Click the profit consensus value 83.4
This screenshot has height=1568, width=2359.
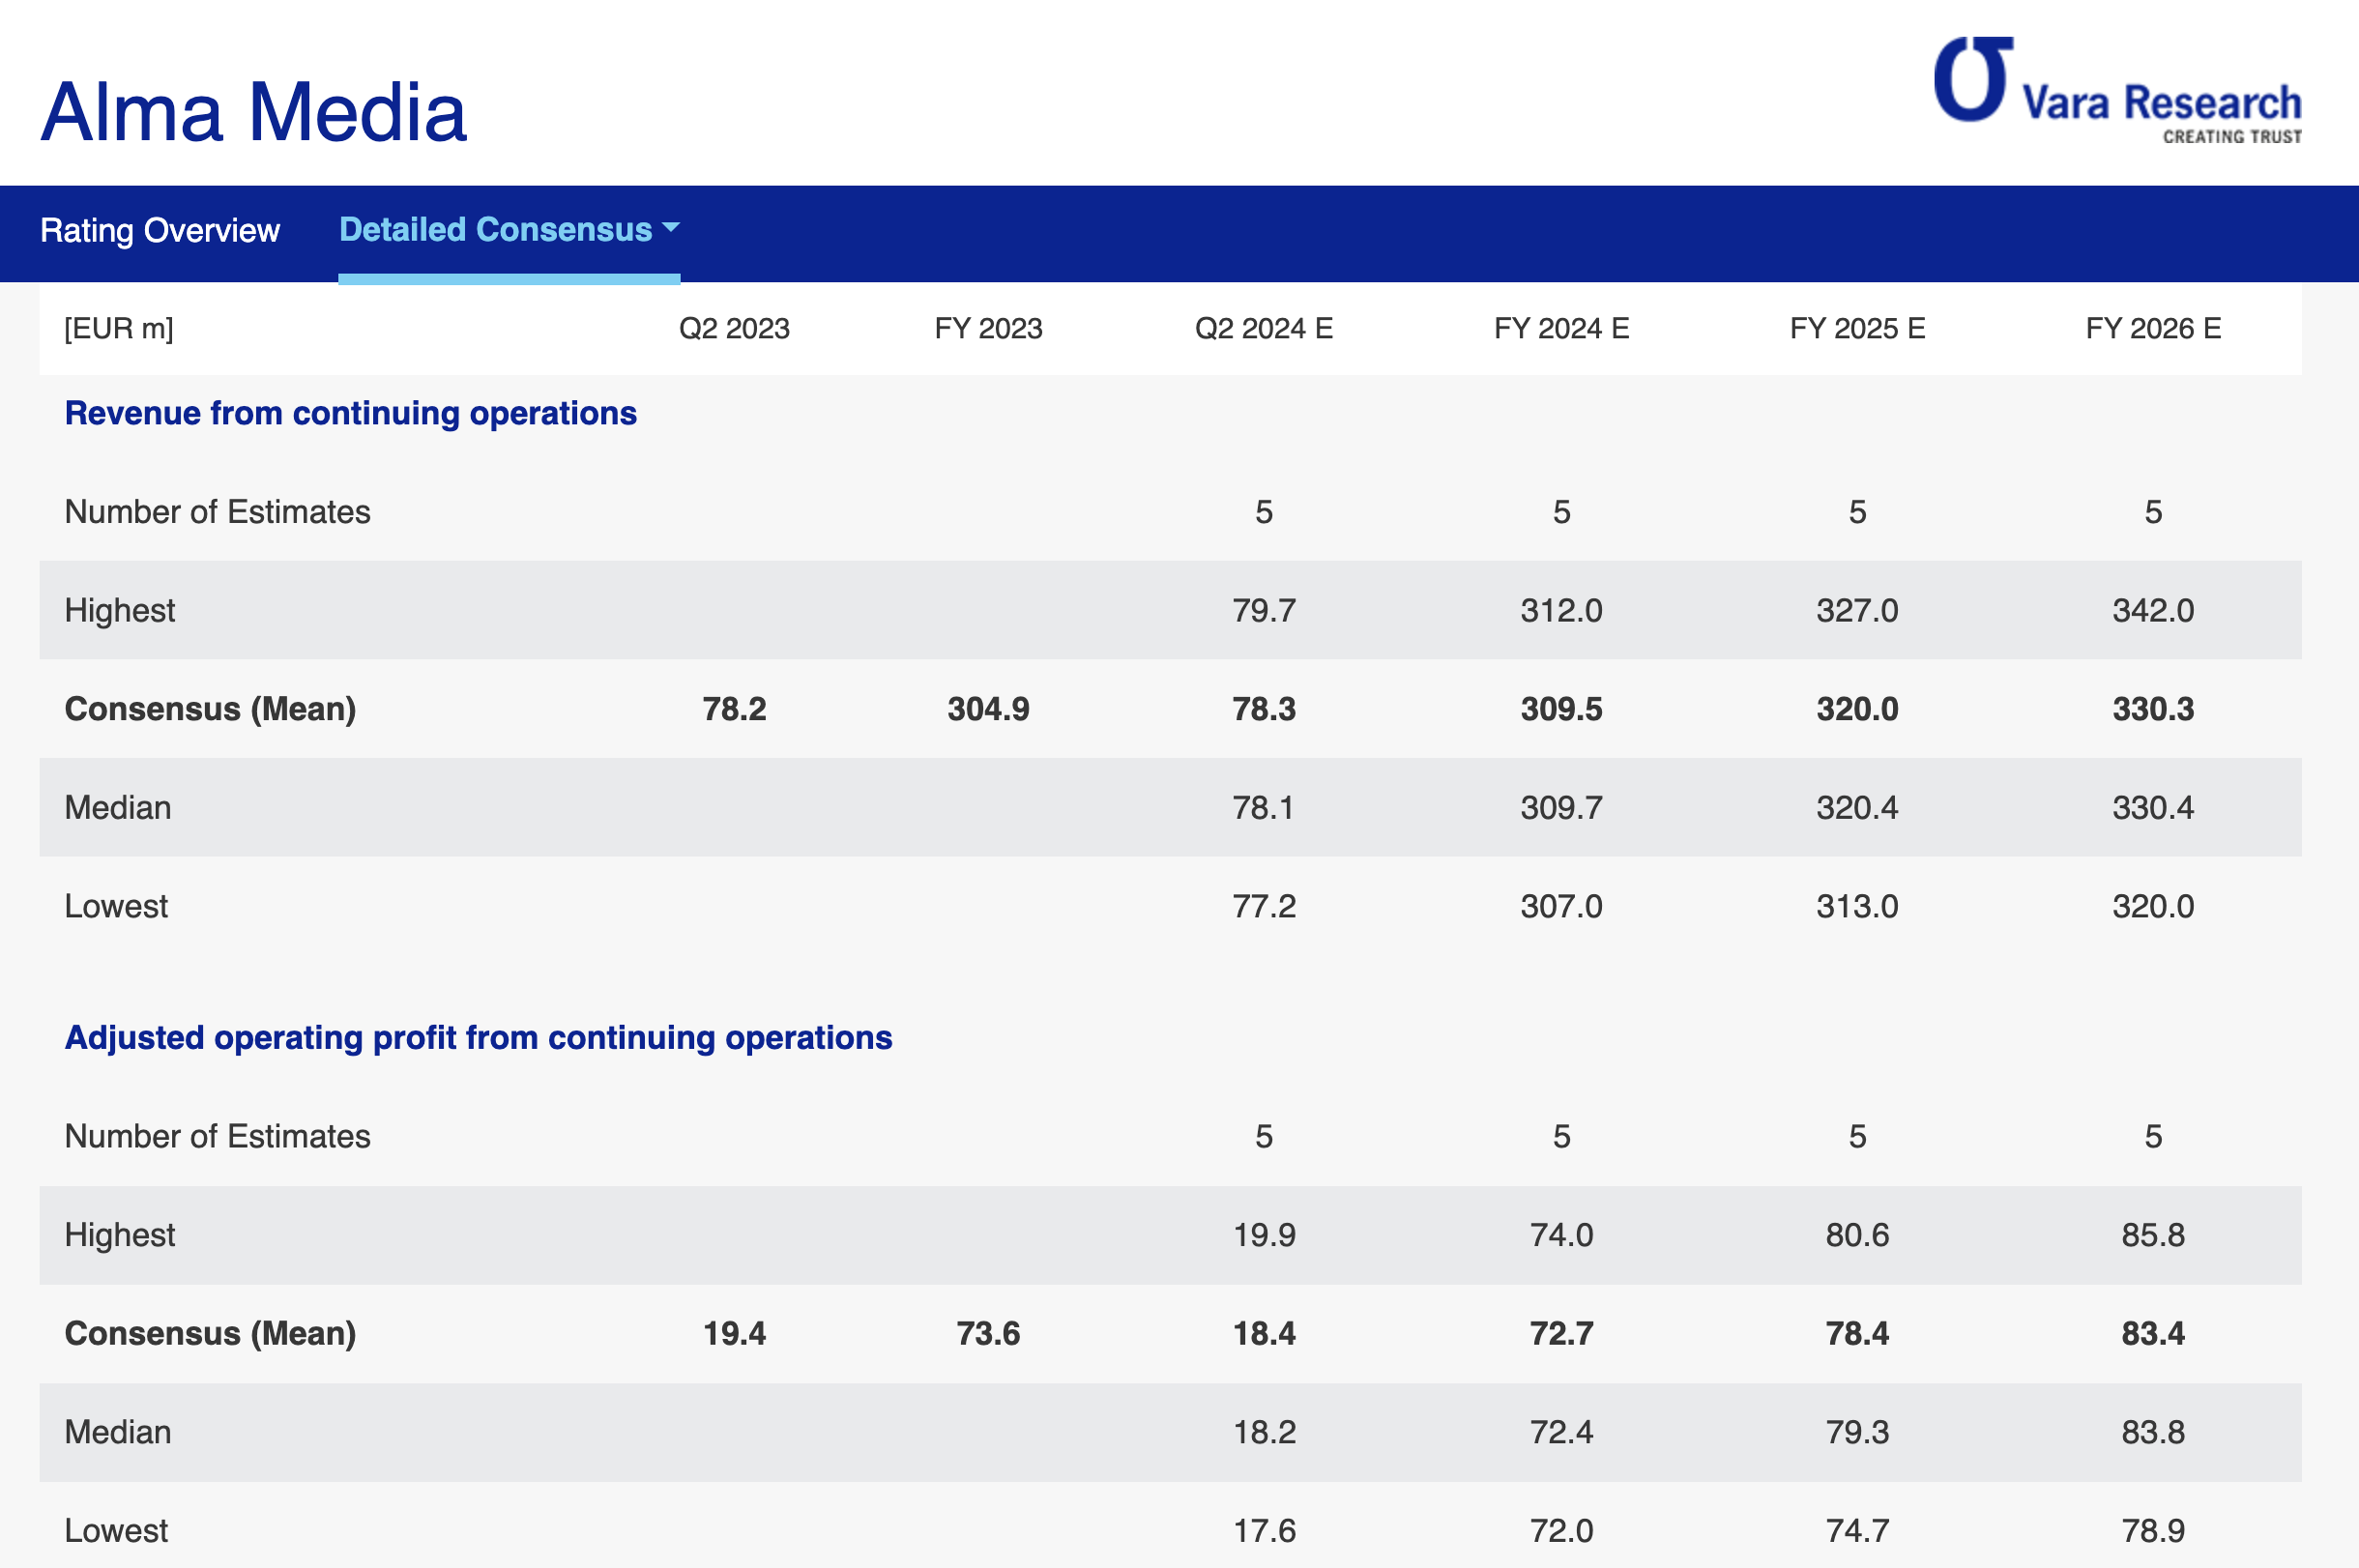(2152, 1334)
